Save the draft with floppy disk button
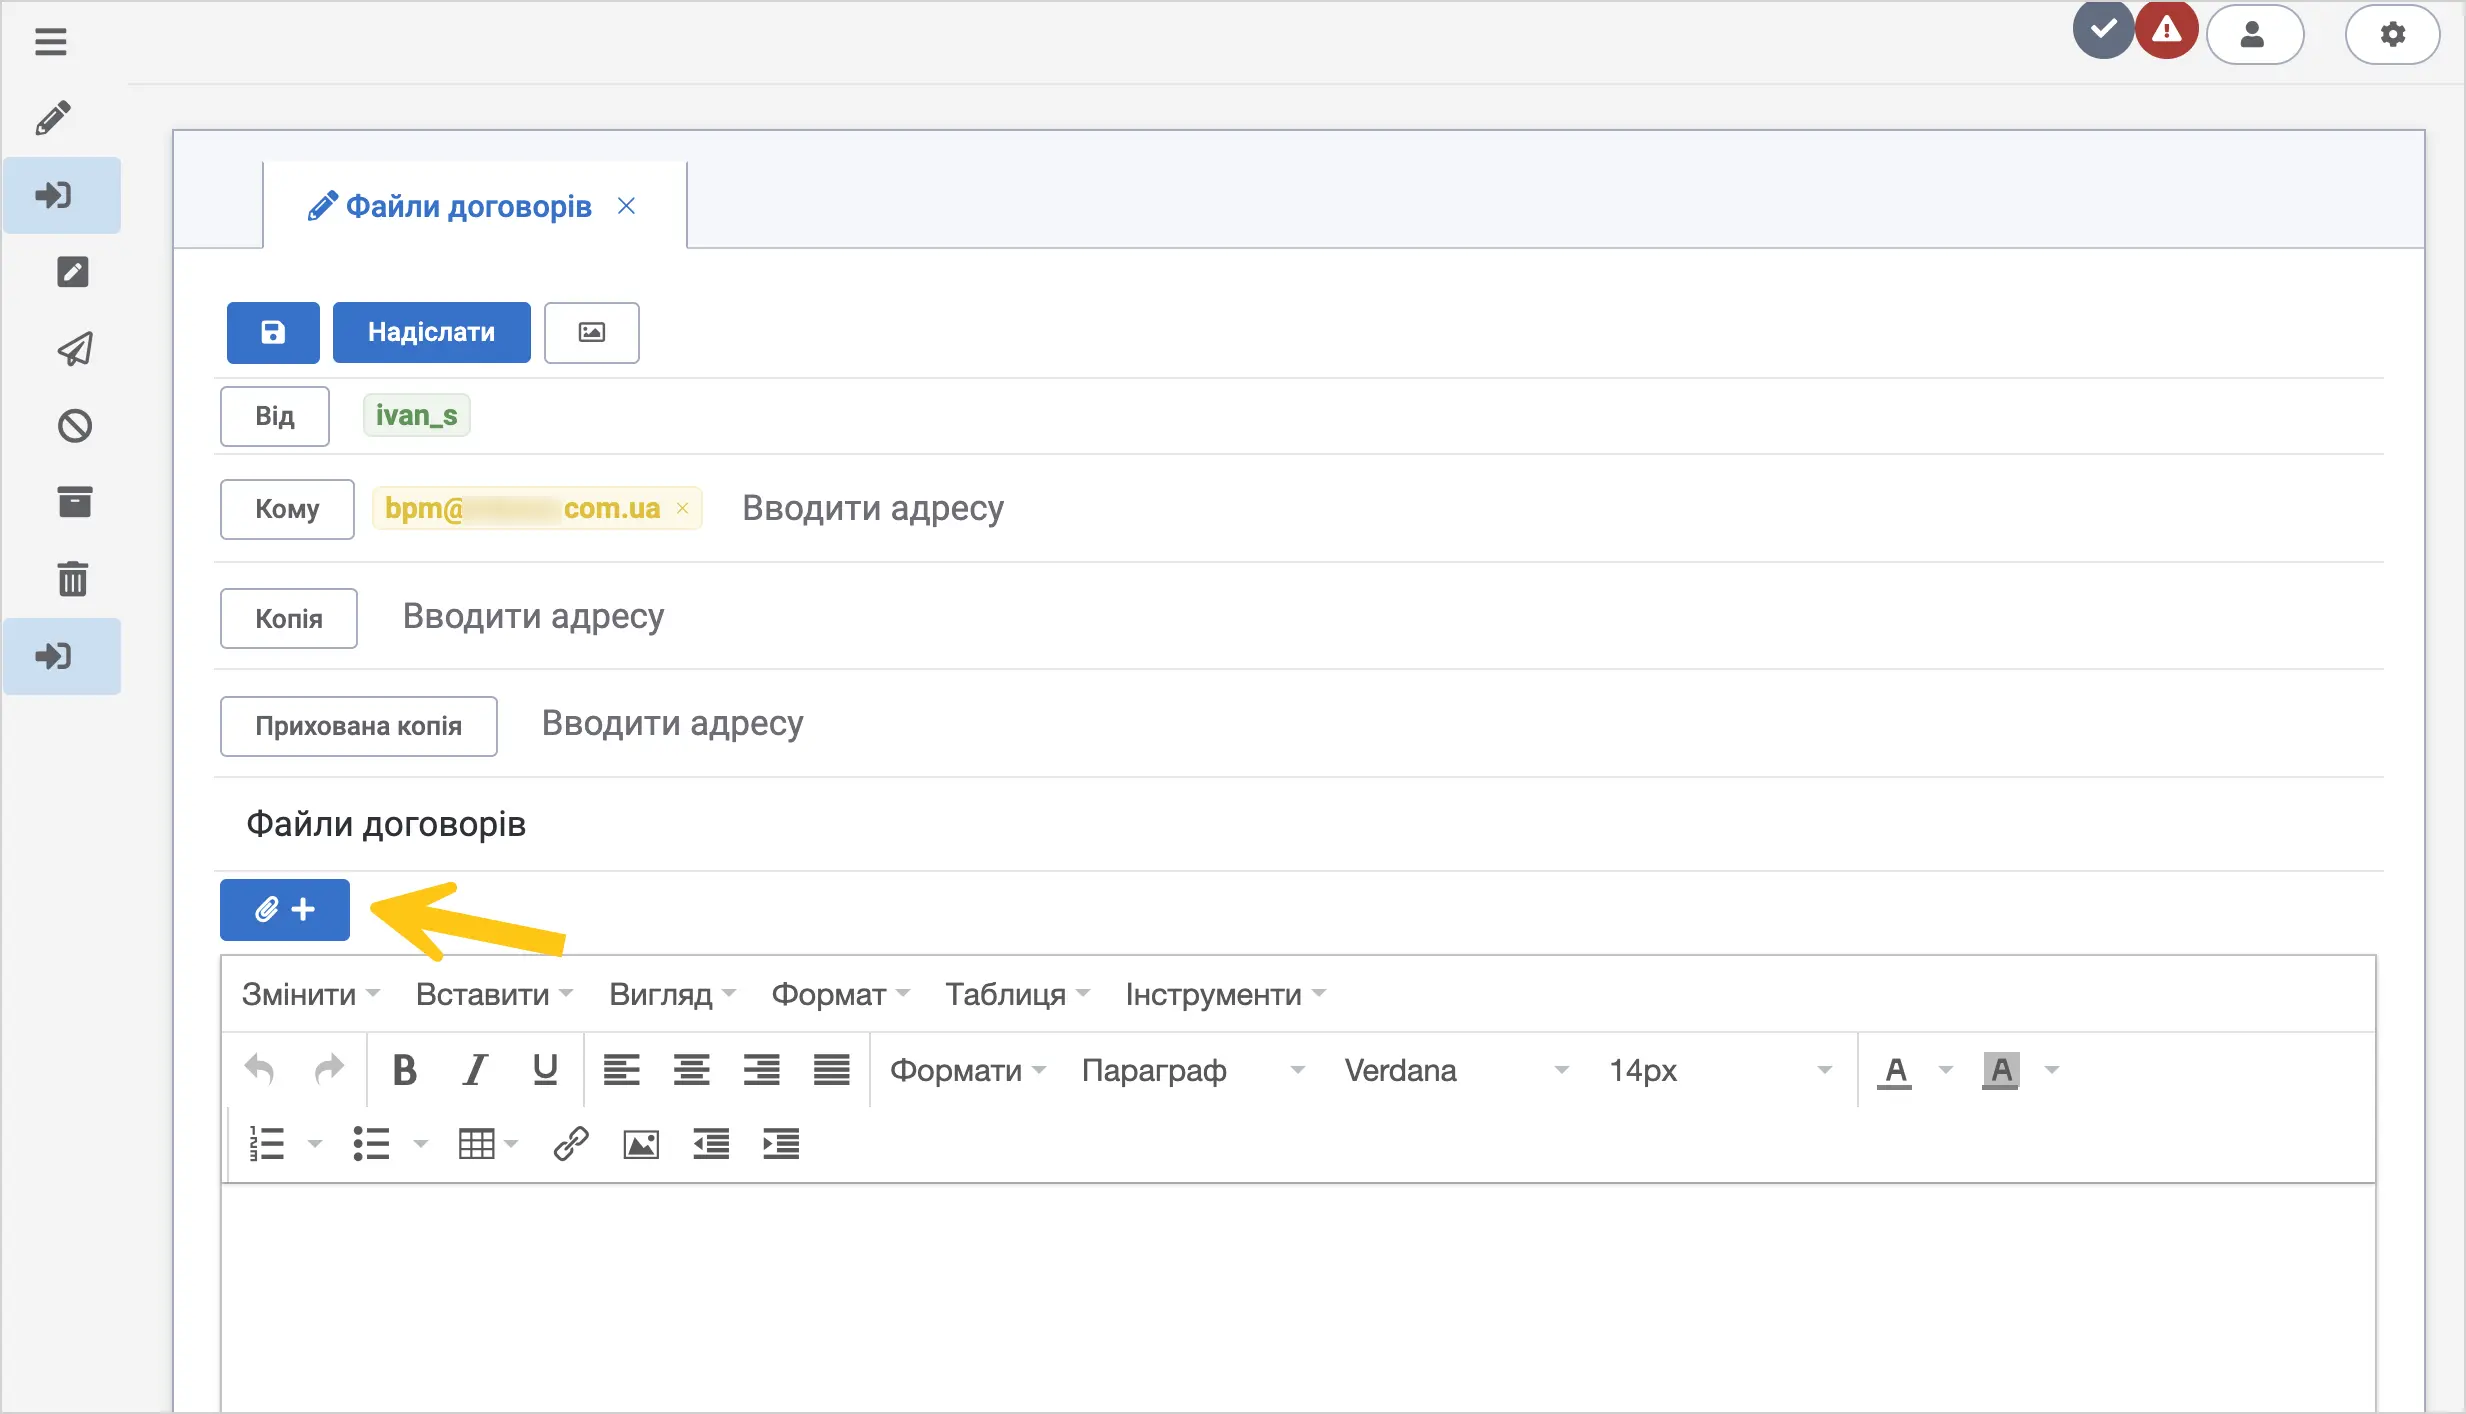2466x1414 pixels. coord(273,332)
